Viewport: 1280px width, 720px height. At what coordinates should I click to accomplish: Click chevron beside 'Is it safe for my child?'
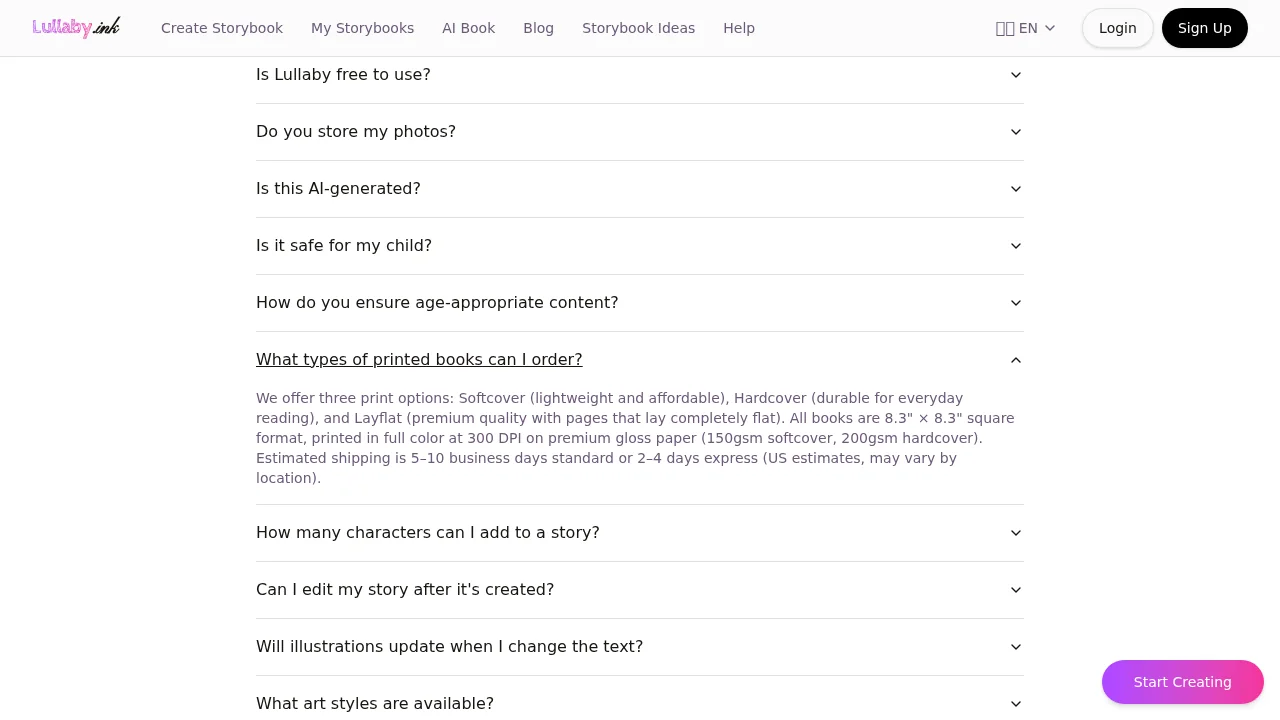click(x=1015, y=246)
